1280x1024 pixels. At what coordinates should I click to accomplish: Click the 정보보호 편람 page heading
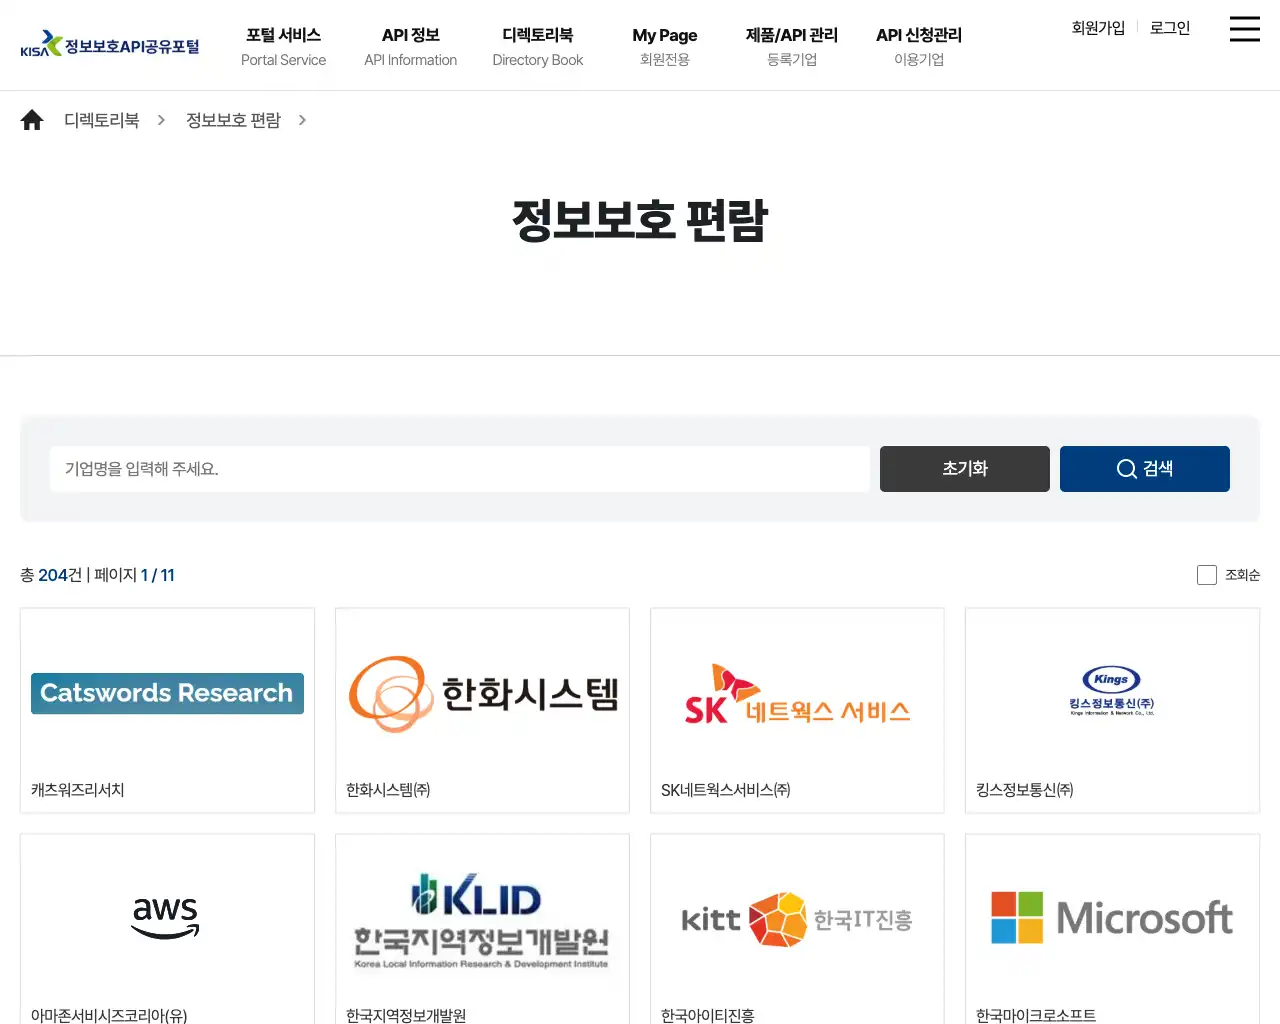click(640, 221)
